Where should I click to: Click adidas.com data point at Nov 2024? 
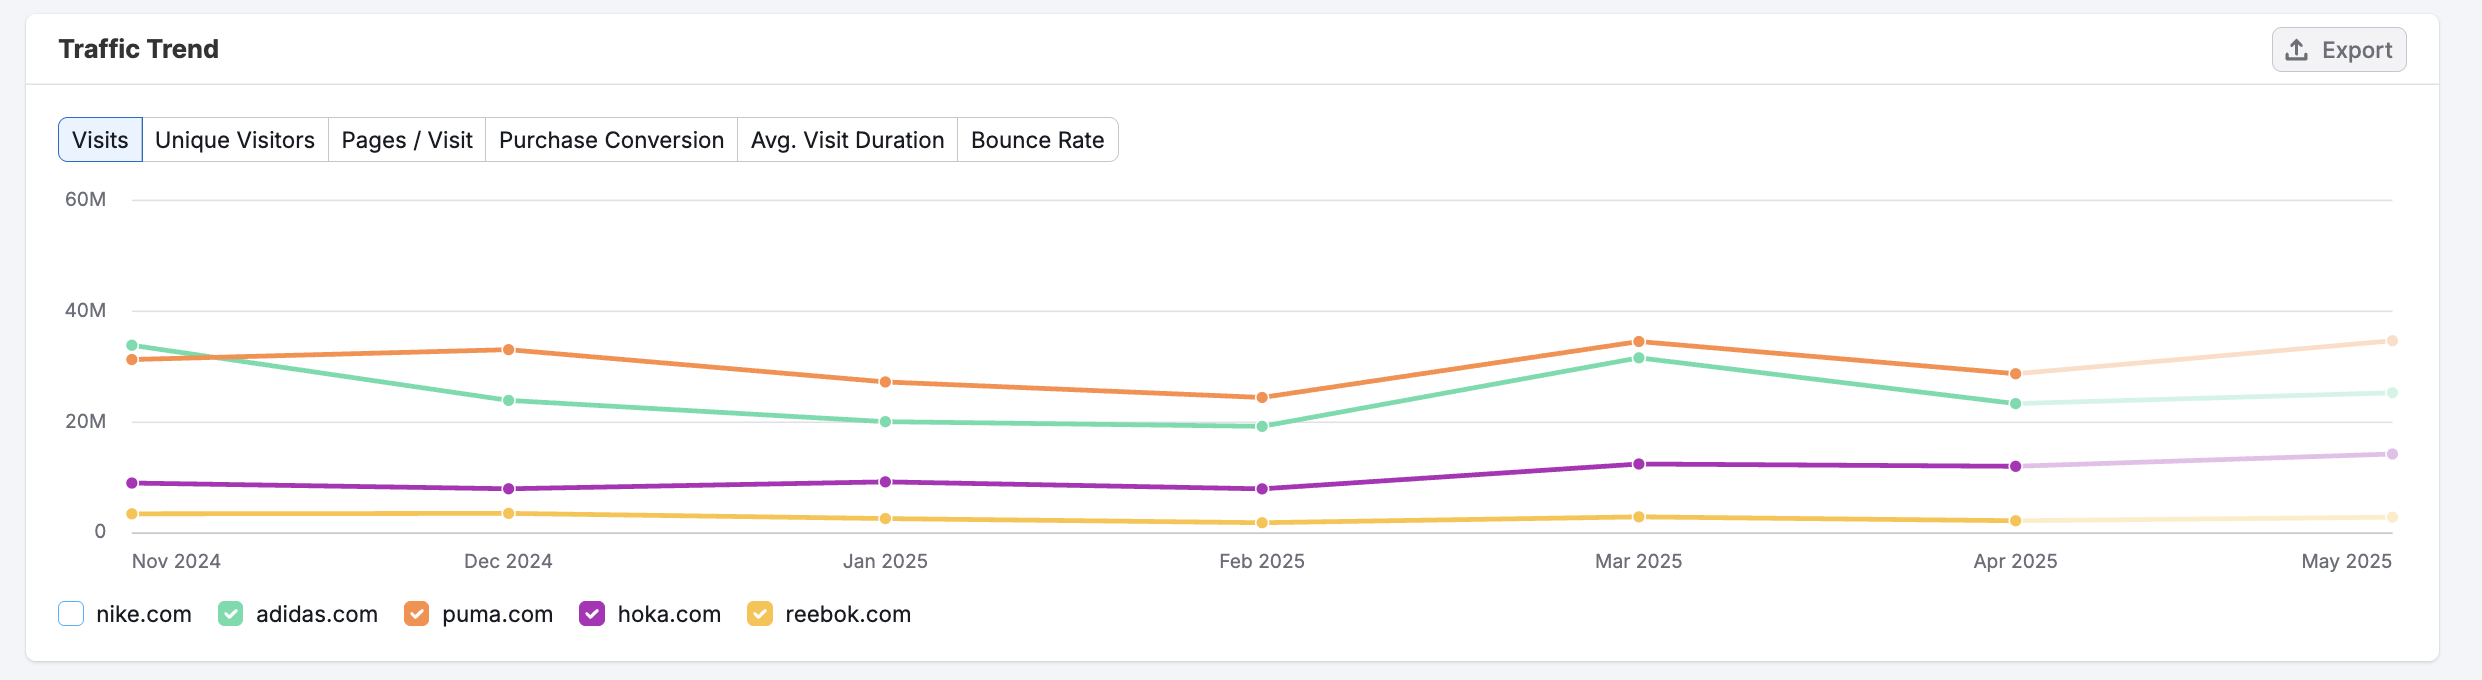click(132, 346)
